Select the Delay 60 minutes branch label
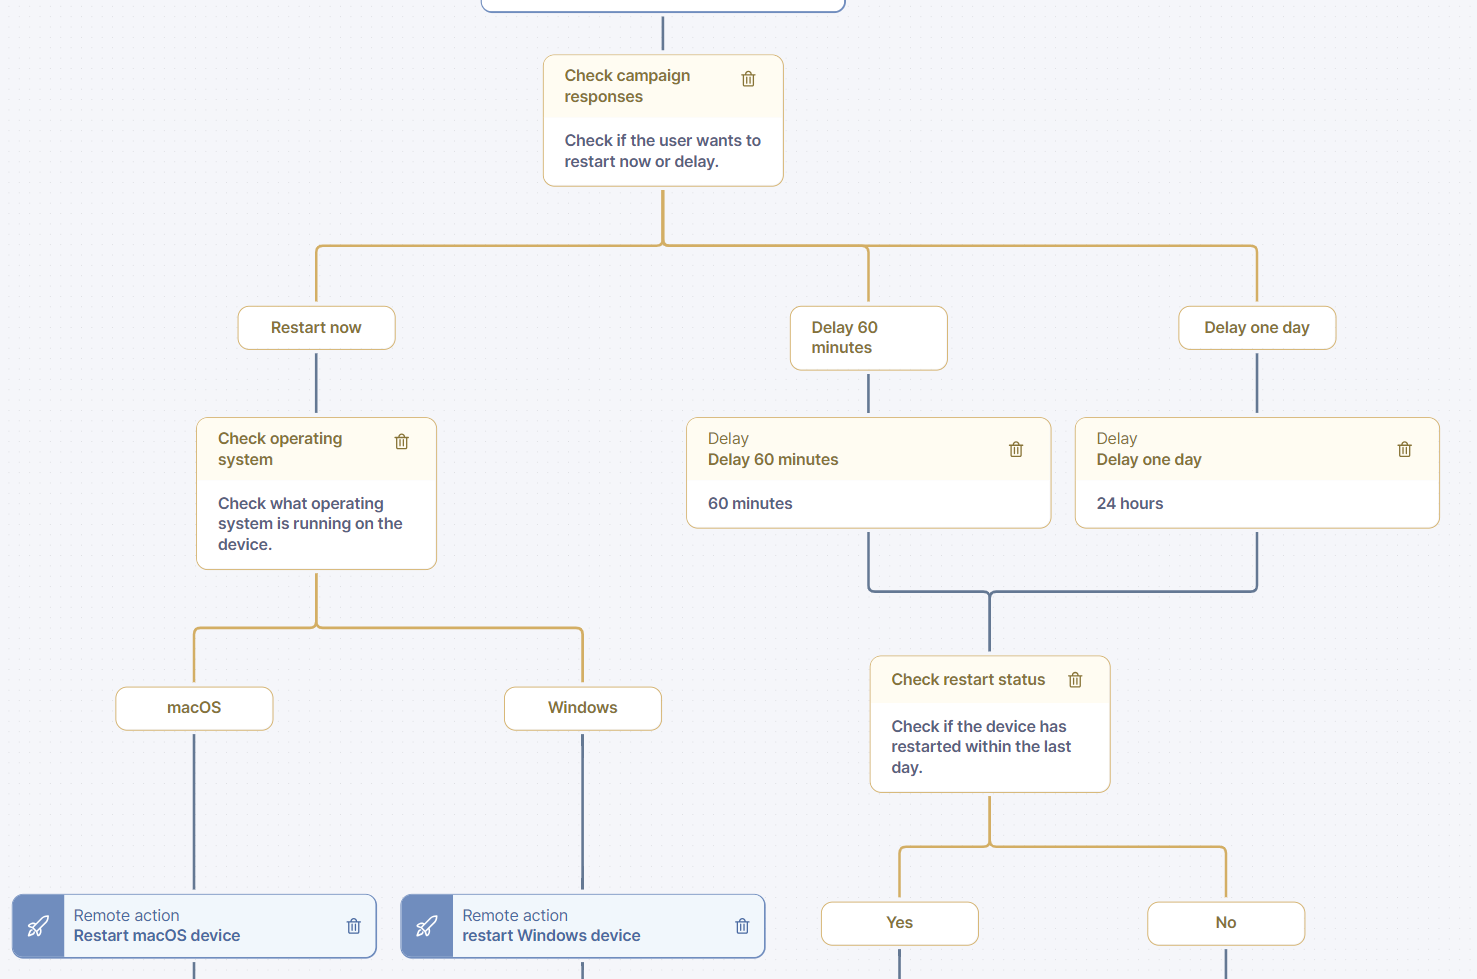The height and width of the screenshot is (979, 1477). [868, 338]
